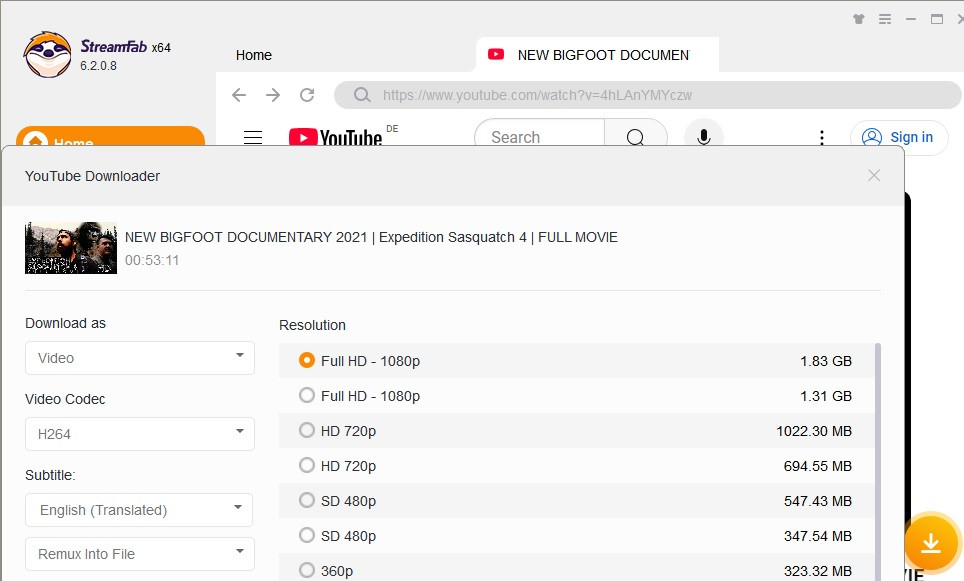Close the YouTube Downloader dialog

pyautogui.click(x=874, y=175)
